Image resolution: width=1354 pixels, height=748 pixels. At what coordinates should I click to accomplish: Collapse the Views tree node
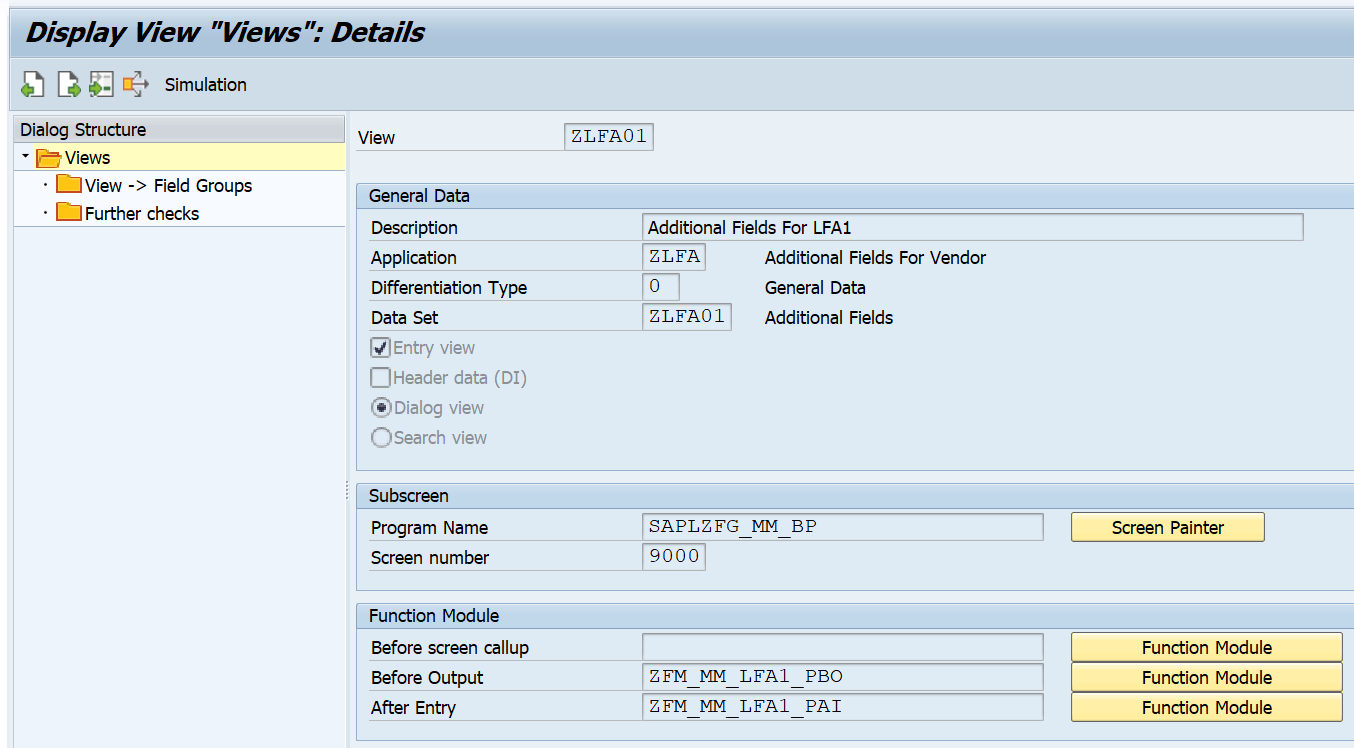click(25, 157)
